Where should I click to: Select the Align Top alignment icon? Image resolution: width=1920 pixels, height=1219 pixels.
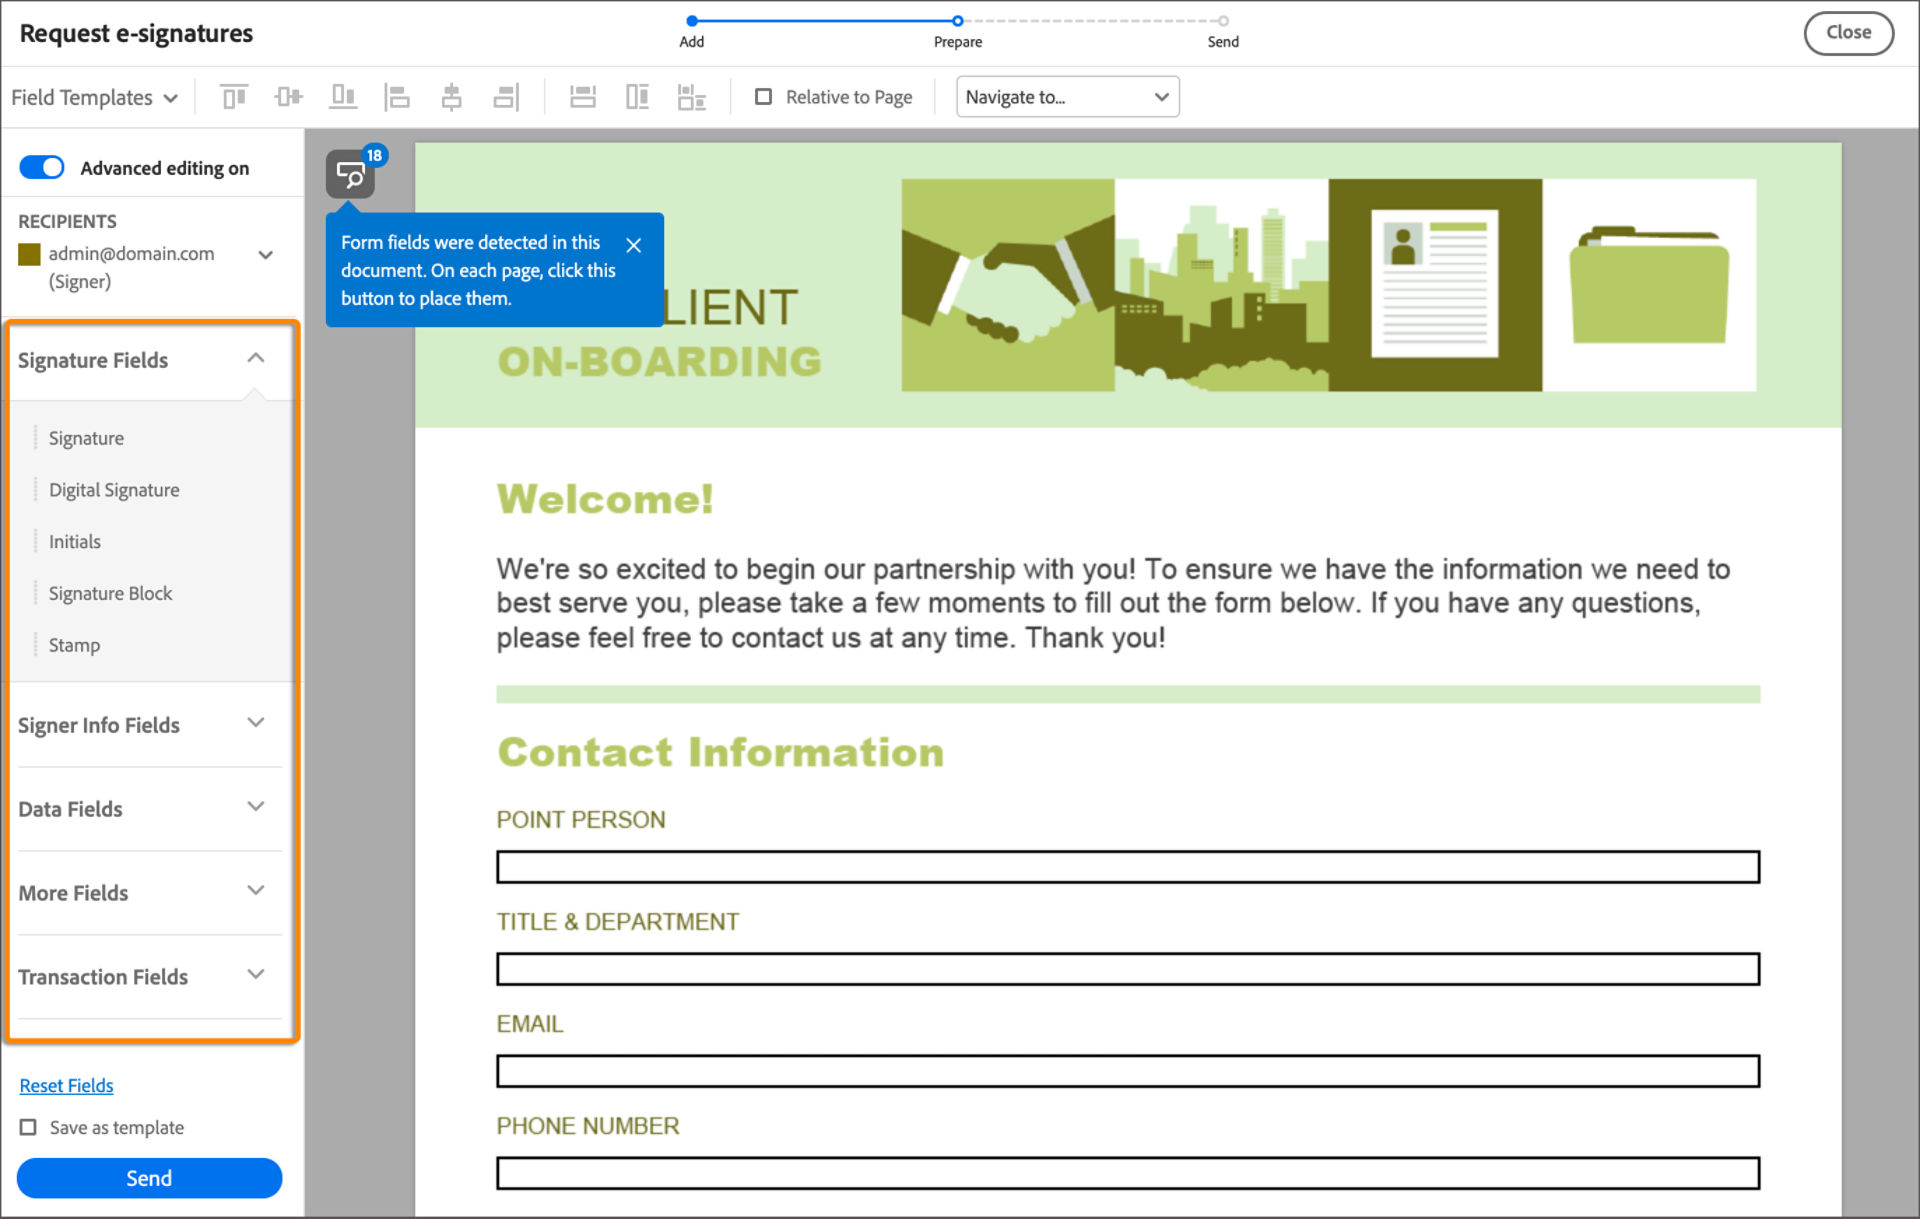(x=232, y=96)
